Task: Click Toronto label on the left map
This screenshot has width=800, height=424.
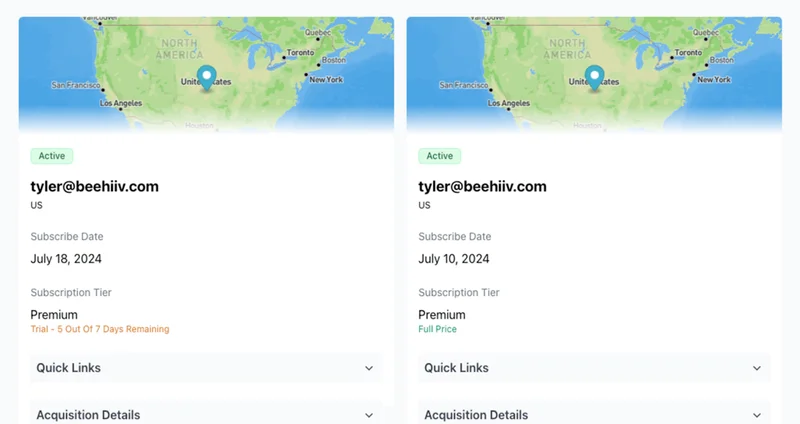Action: (x=300, y=52)
